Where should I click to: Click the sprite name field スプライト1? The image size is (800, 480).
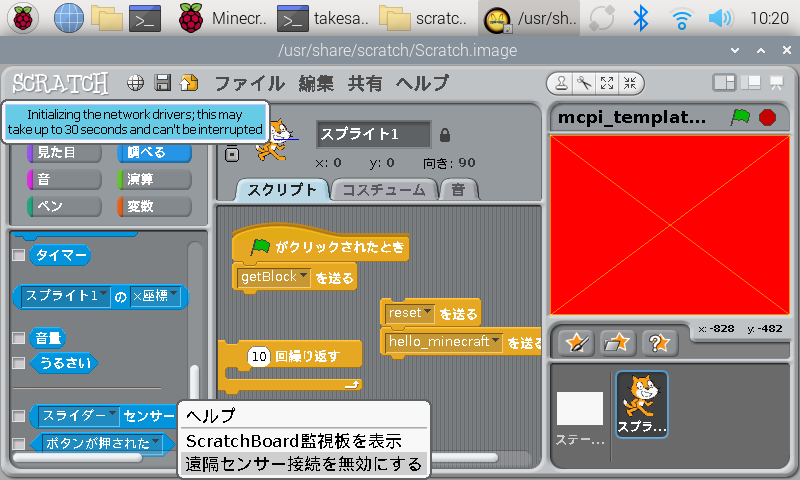(x=373, y=134)
